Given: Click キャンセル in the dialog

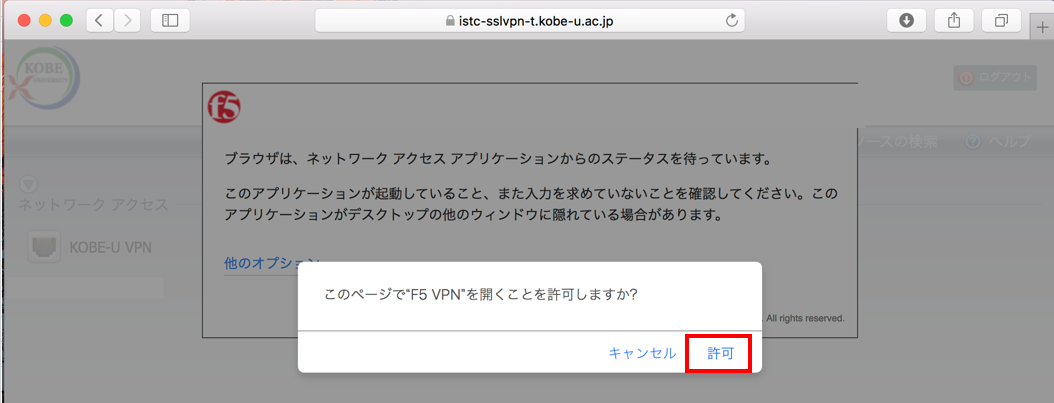Looking at the screenshot, I should pyautogui.click(x=642, y=353).
